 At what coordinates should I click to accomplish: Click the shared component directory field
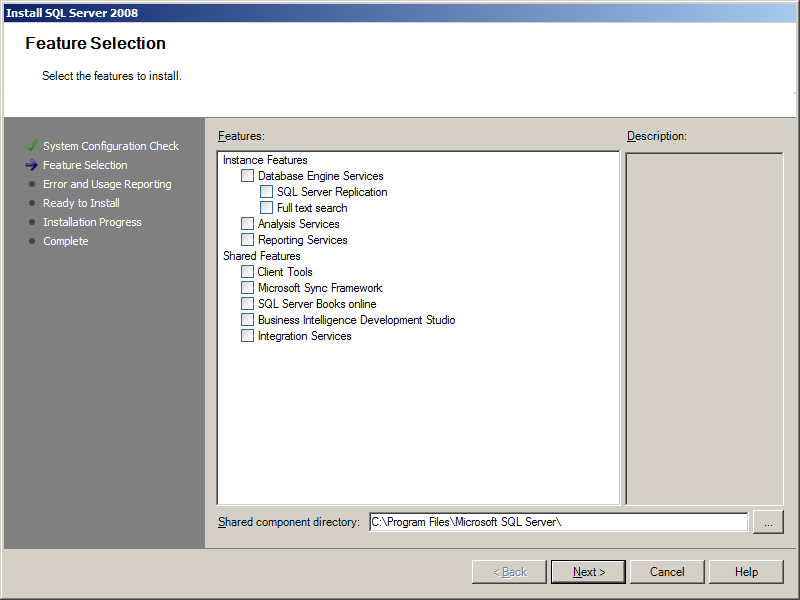tap(557, 522)
